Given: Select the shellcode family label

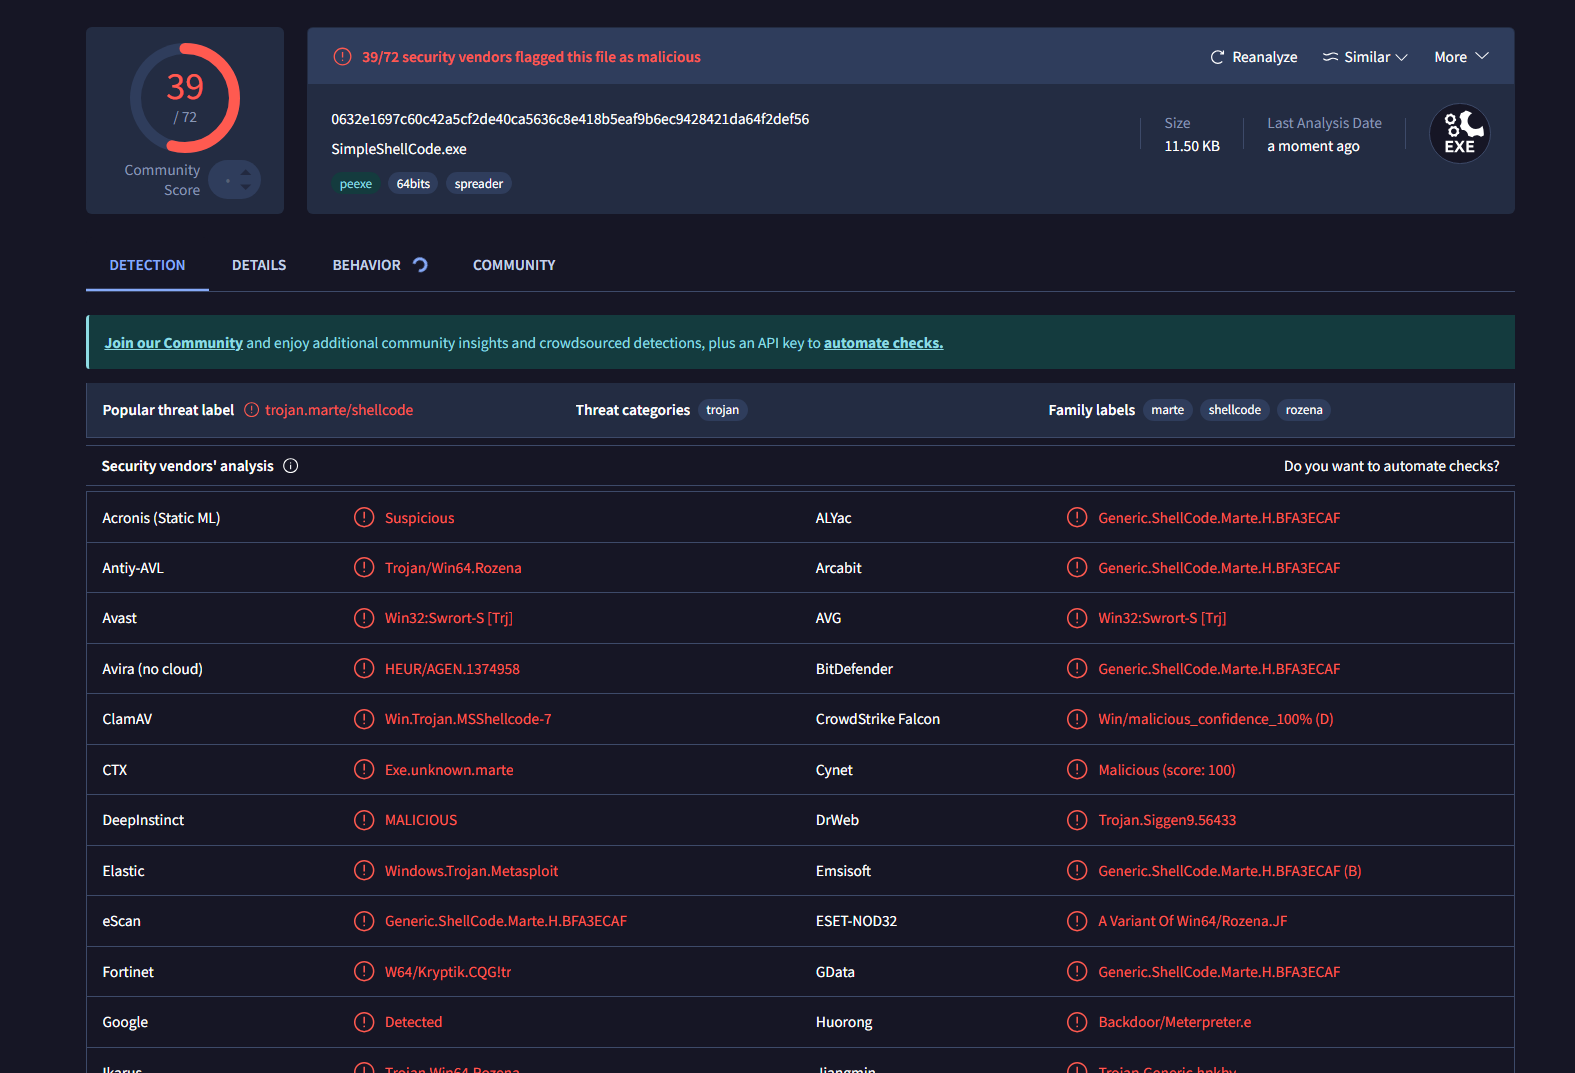Looking at the screenshot, I should (1234, 410).
